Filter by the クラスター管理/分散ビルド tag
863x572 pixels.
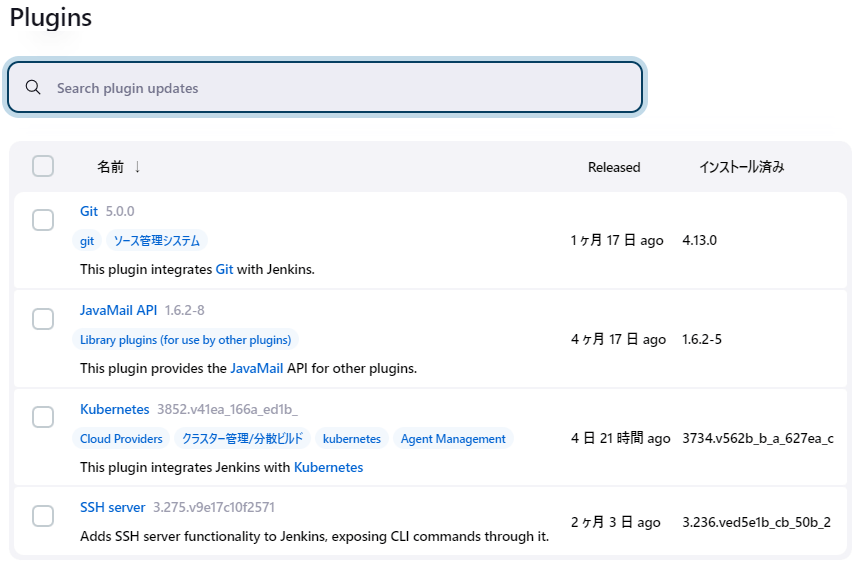point(242,439)
